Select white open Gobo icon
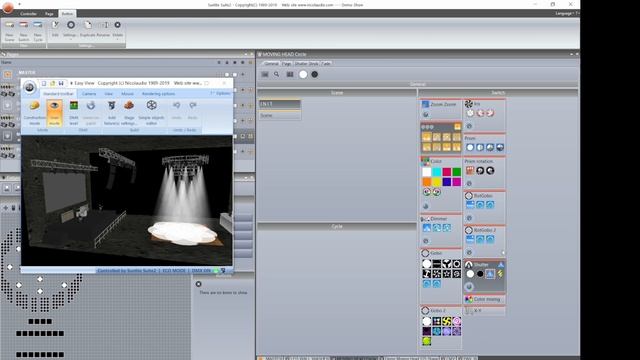The height and width of the screenshot is (360, 640). 427,264
